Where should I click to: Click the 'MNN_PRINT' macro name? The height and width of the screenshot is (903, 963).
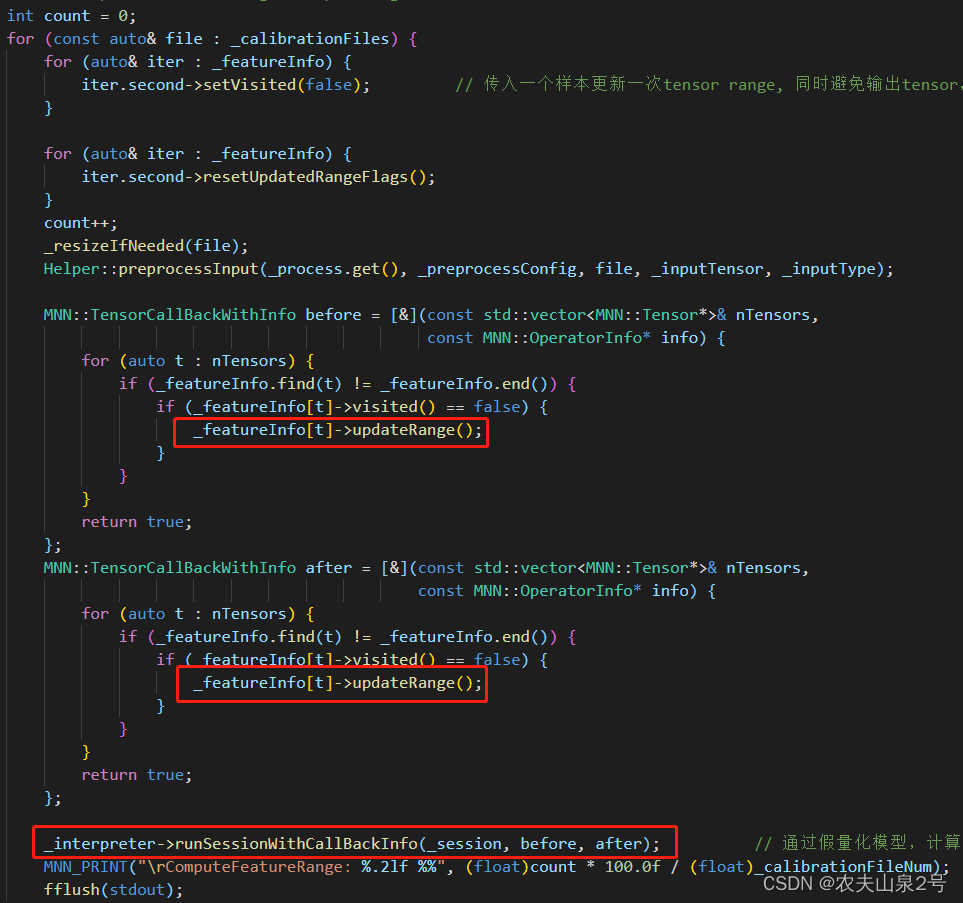(x=86, y=867)
